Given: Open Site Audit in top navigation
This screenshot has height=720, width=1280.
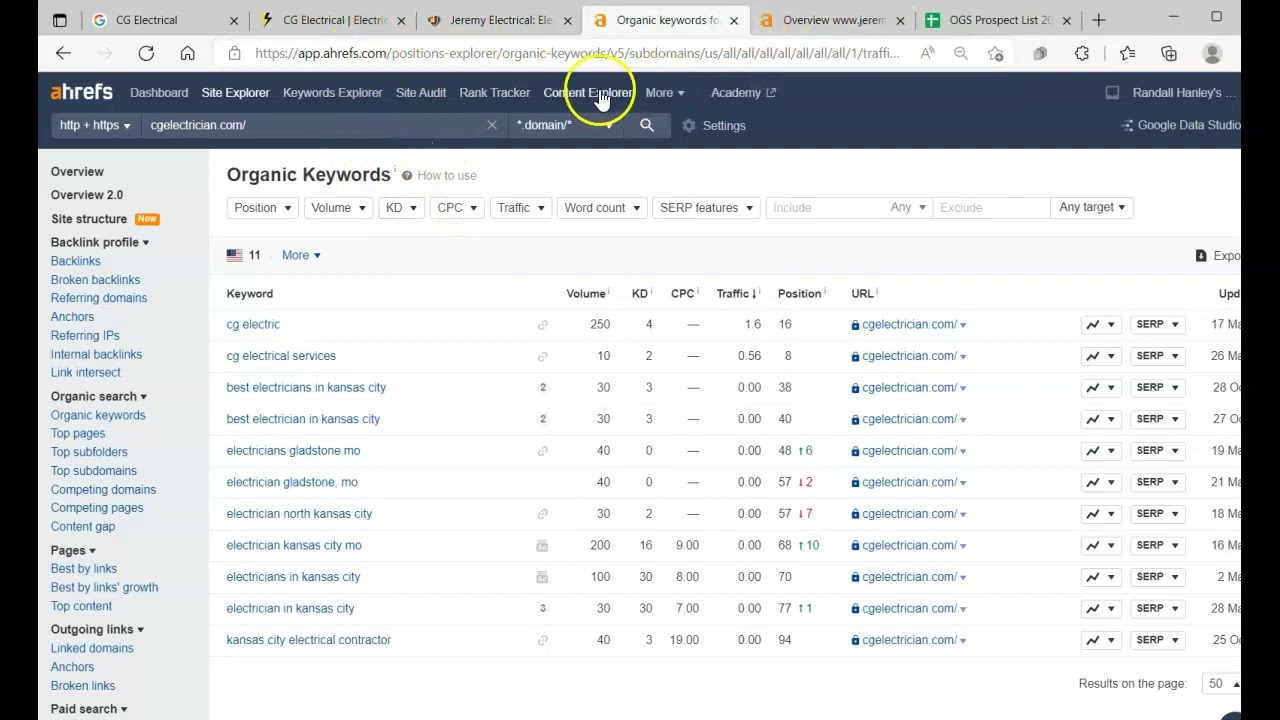Looking at the screenshot, I should 421,92.
